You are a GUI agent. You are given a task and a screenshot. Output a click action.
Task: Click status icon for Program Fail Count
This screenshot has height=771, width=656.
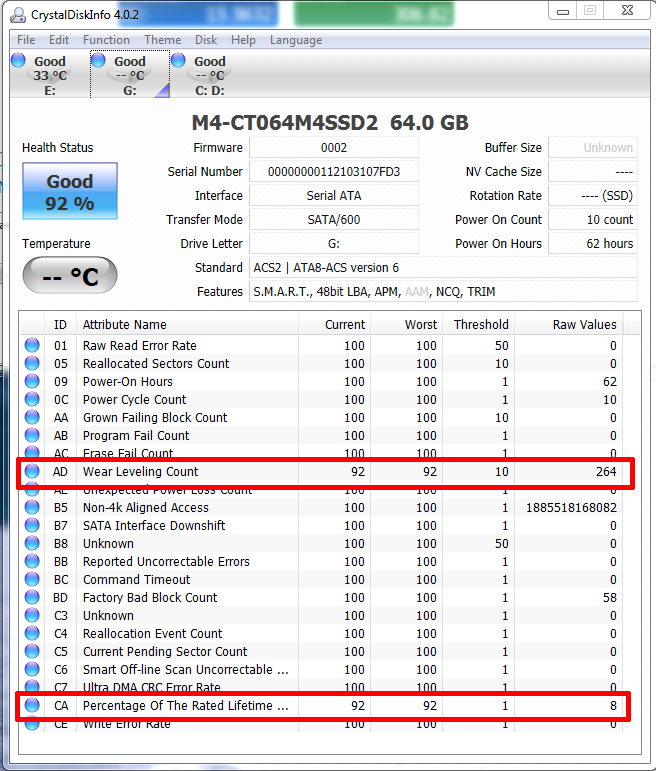click(32, 435)
